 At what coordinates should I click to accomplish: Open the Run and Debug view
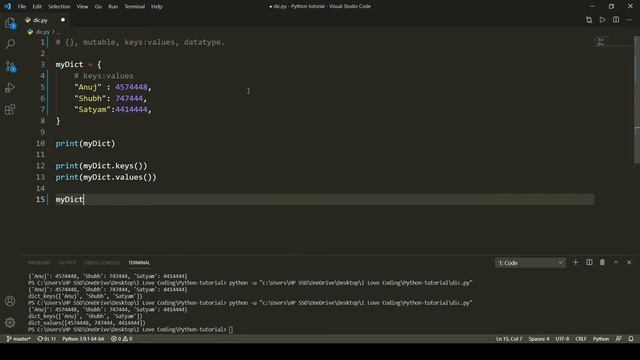[x=10, y=88]
